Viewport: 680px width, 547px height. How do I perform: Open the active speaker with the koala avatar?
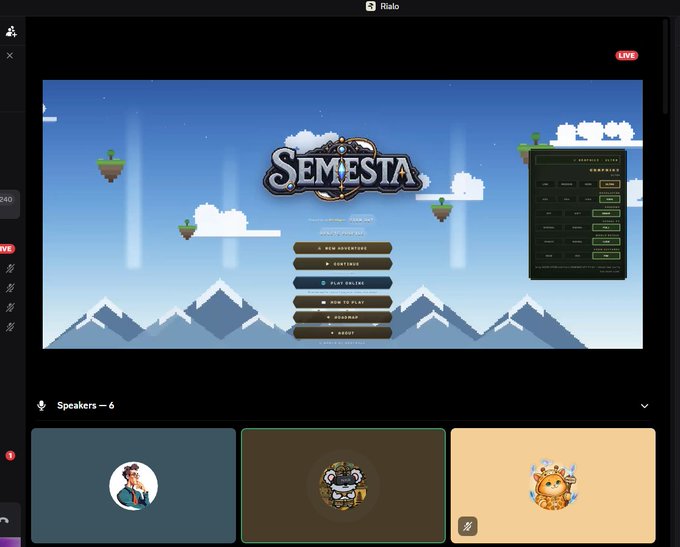click(x=343, y=485)
